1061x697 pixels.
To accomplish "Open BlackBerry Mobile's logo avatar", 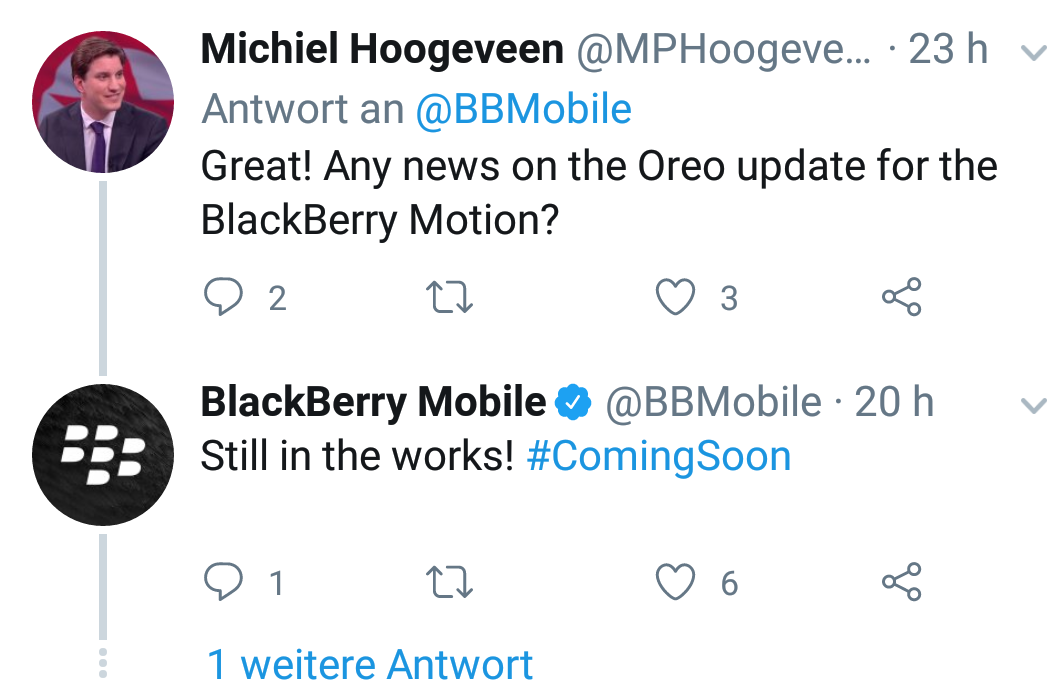I will click(x=103, y=455).
